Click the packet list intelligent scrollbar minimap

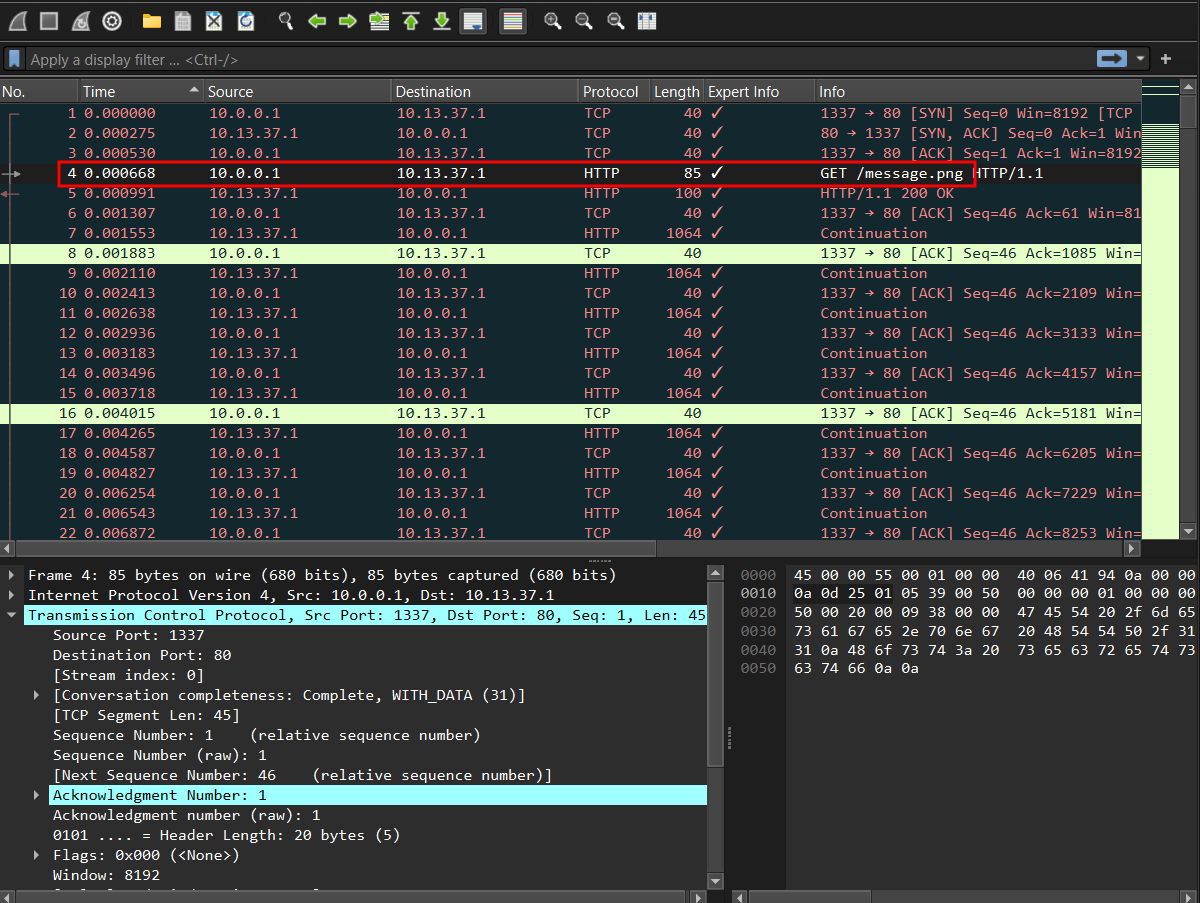click(x=1160, y=310)
